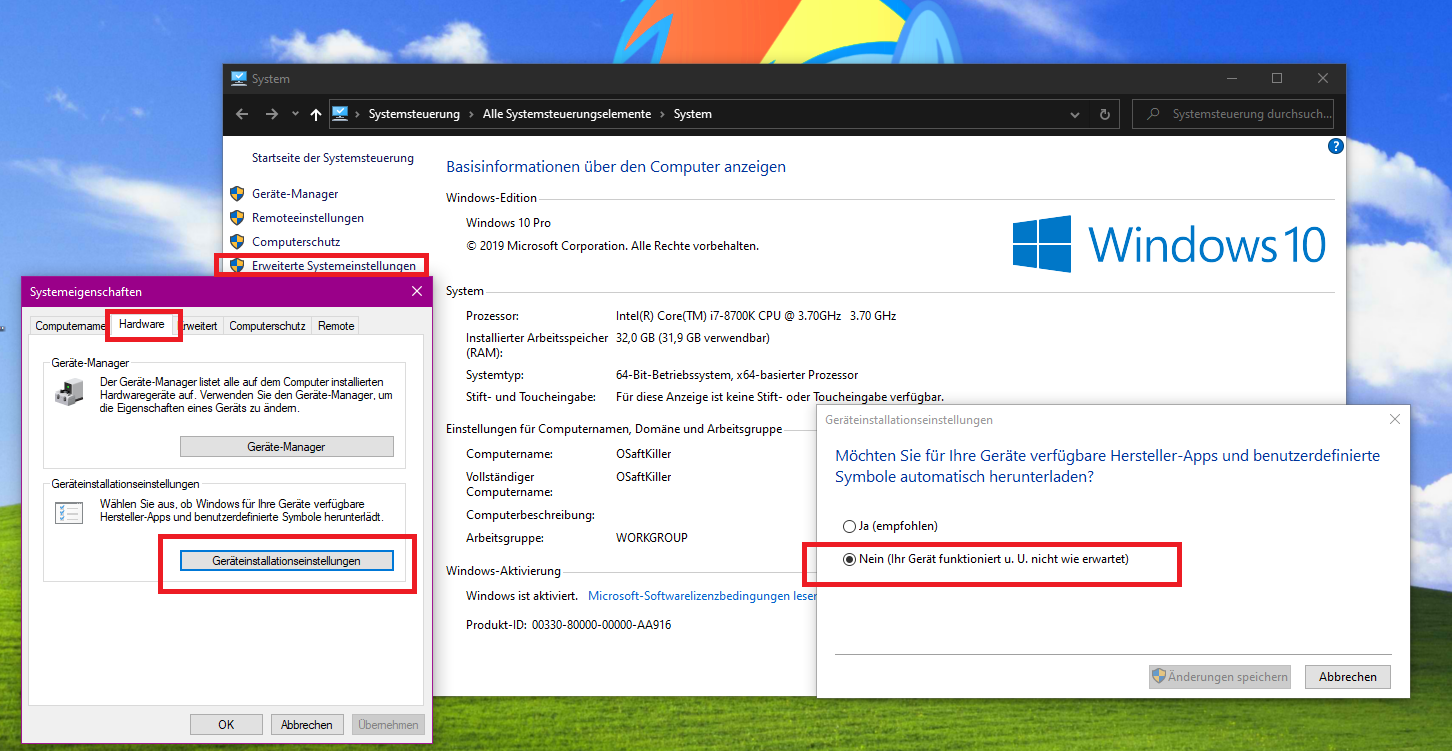Click Abbrechen in Geräteinstallationseinstellungen dialog
1452x751 pixels.
[1348, 677]
